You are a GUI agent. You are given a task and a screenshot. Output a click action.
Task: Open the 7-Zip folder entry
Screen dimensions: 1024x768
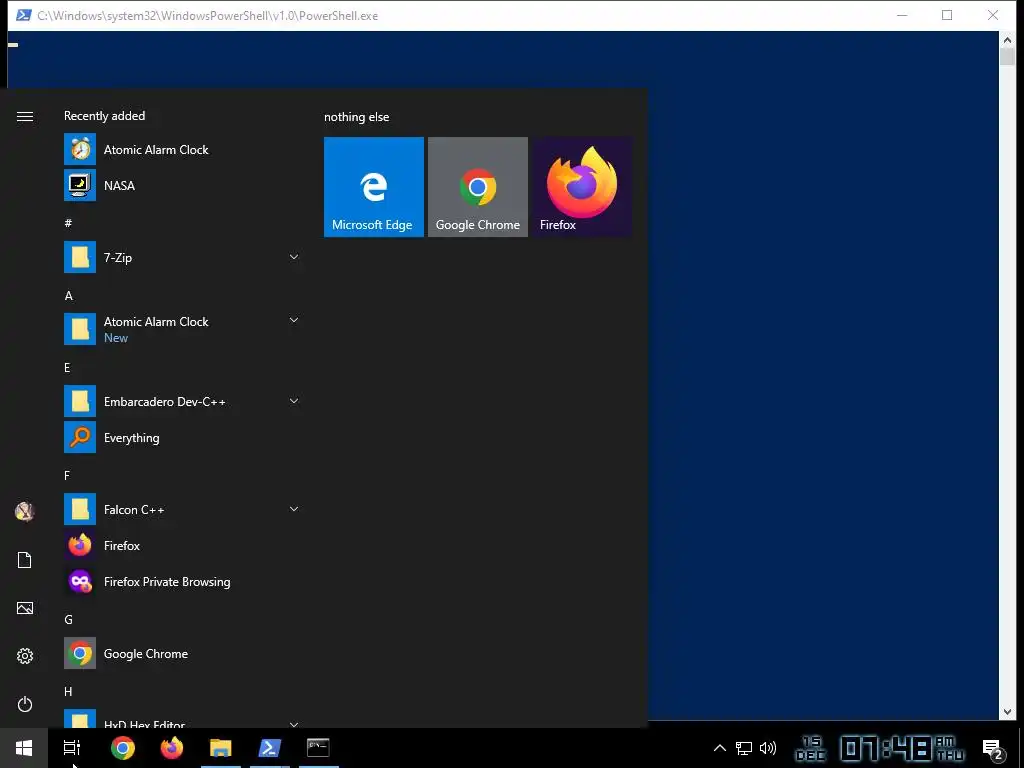(x=182, y=257)
